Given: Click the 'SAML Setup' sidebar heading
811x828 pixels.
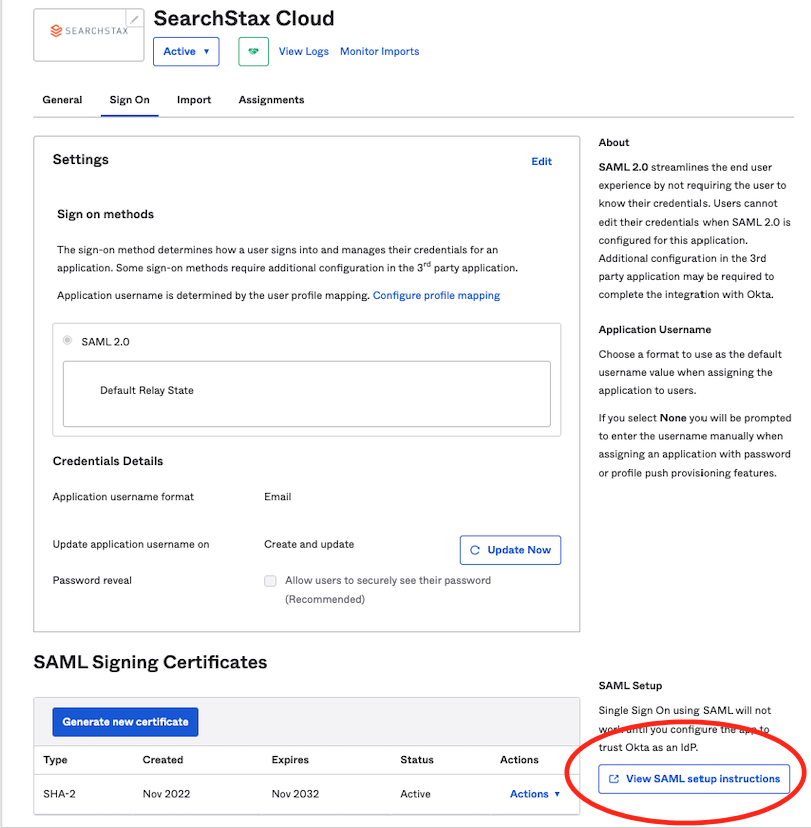Looking at the screenshot, I should [x=630, y=686].
